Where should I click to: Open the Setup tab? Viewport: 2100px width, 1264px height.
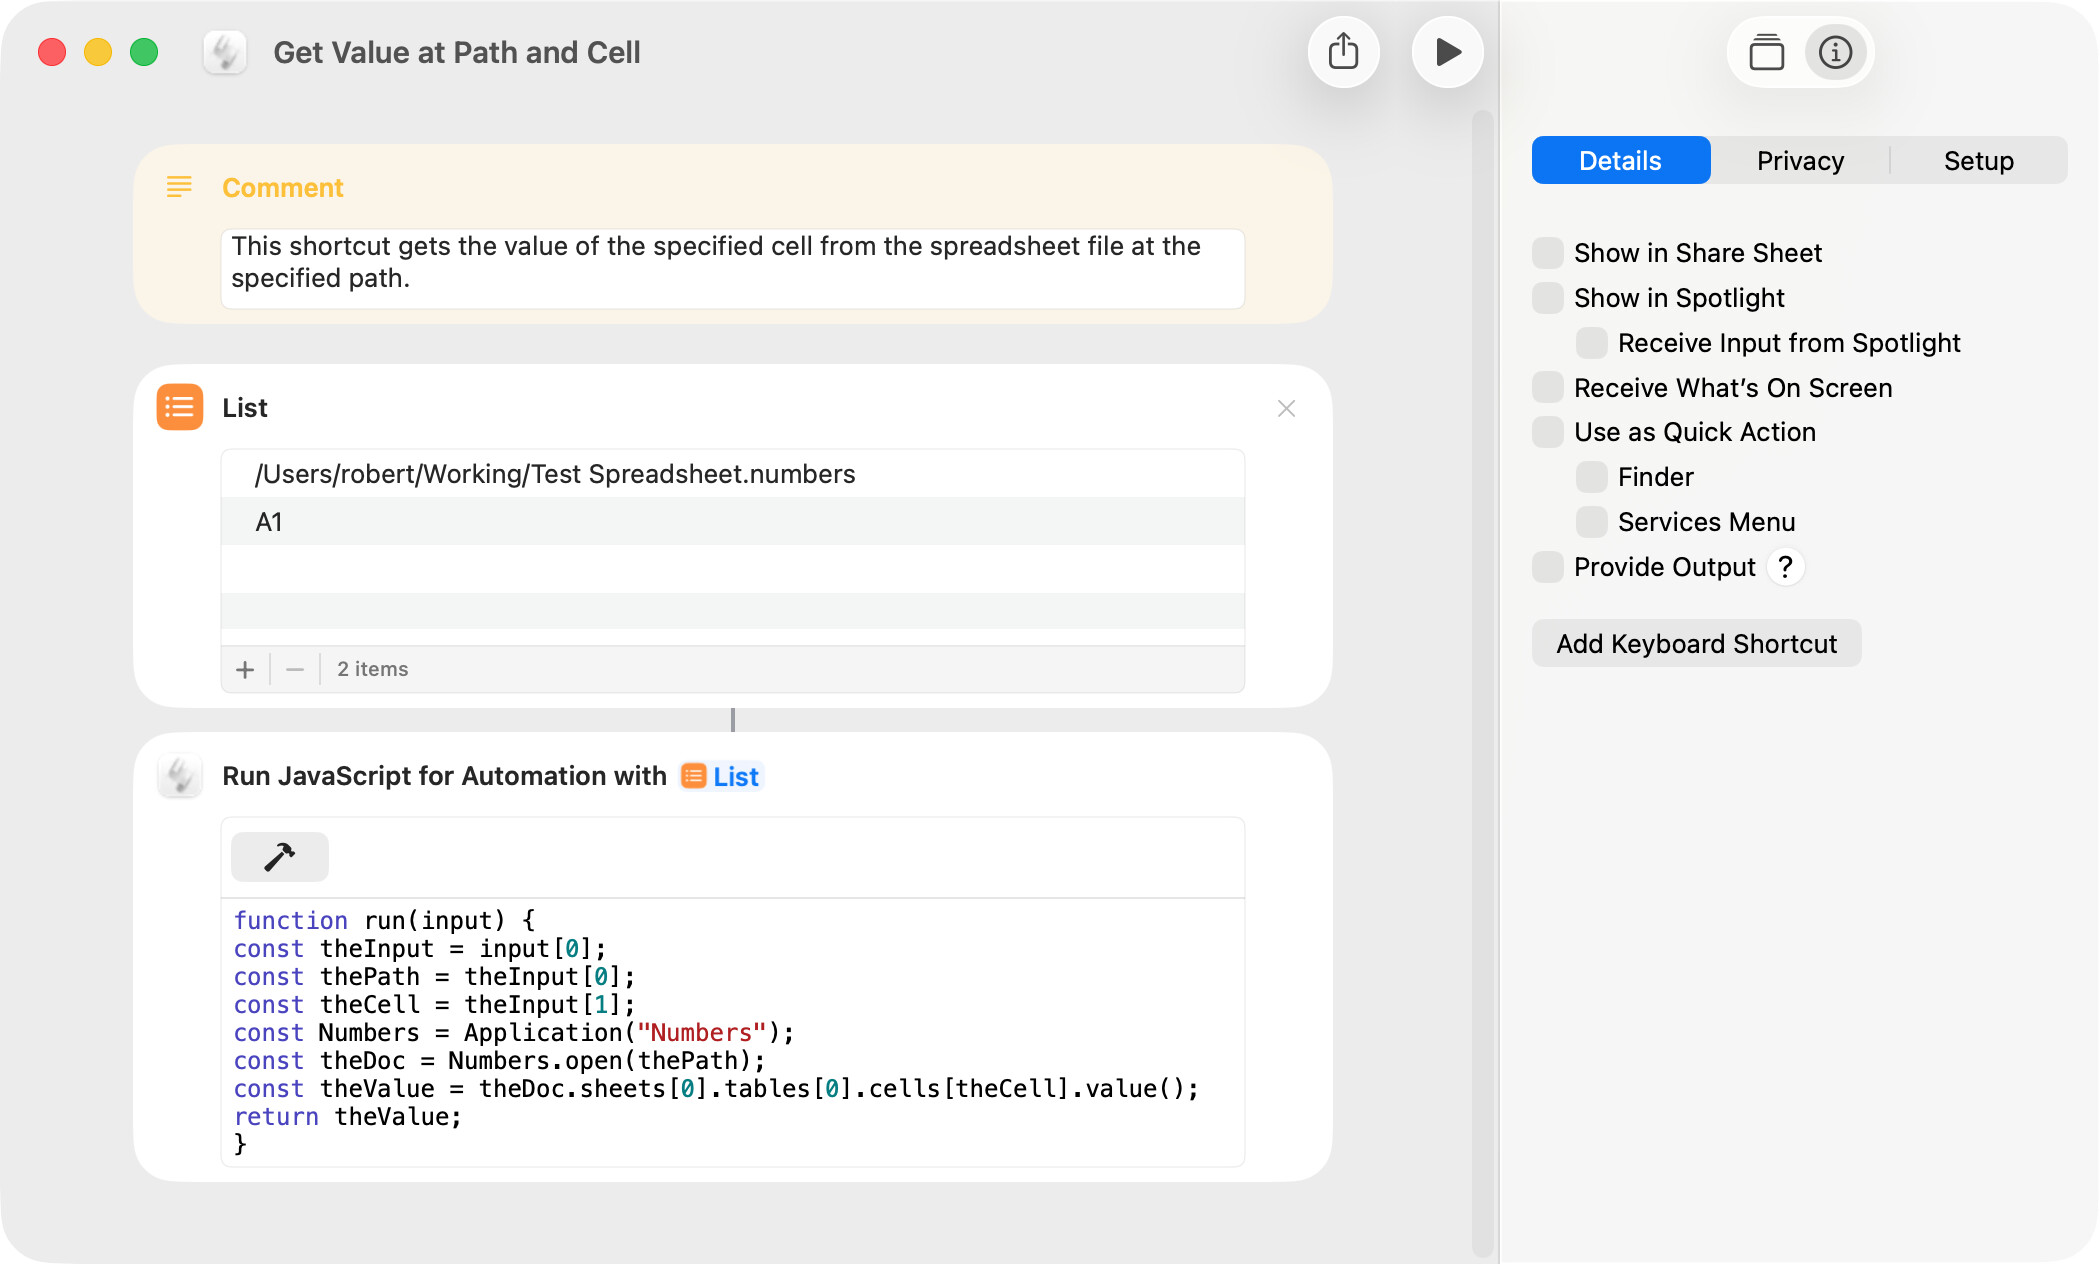pyautogui.click(x=1978, y=161)
